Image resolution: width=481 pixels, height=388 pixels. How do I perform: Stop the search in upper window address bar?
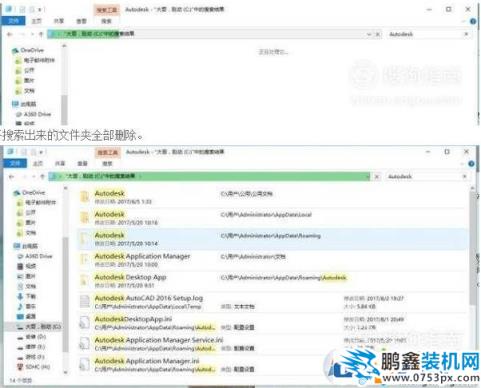[378, 34]
